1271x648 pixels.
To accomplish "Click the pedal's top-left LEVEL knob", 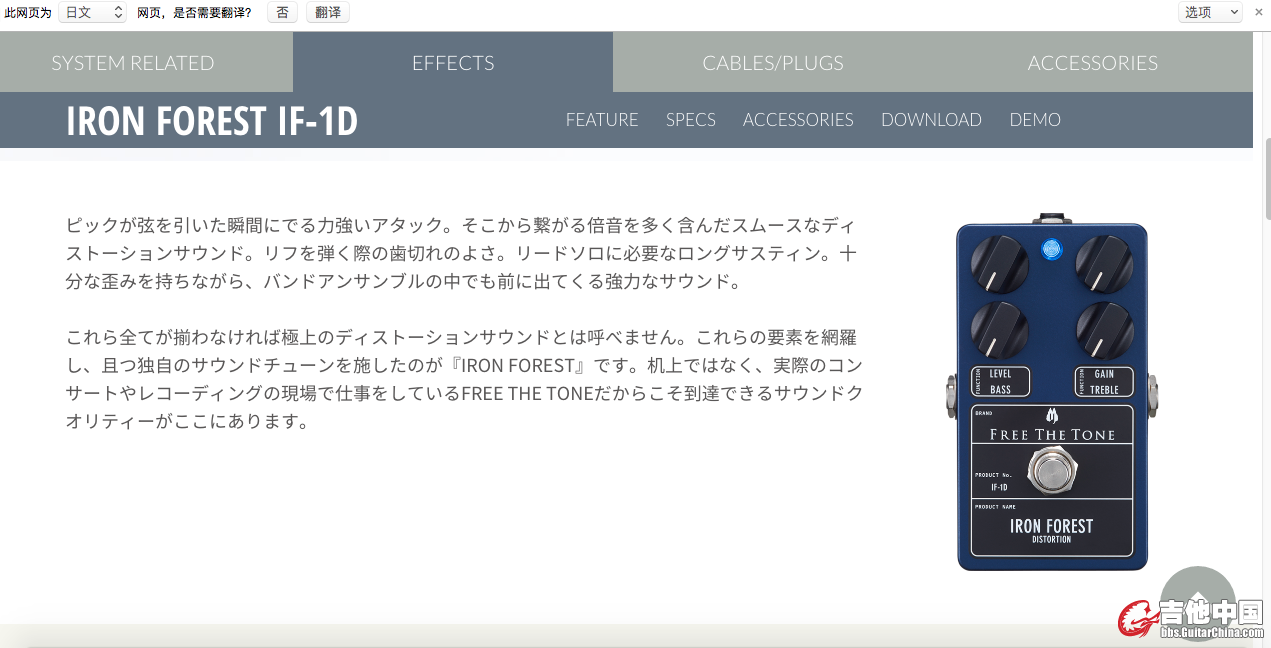I will point(1000,265).
